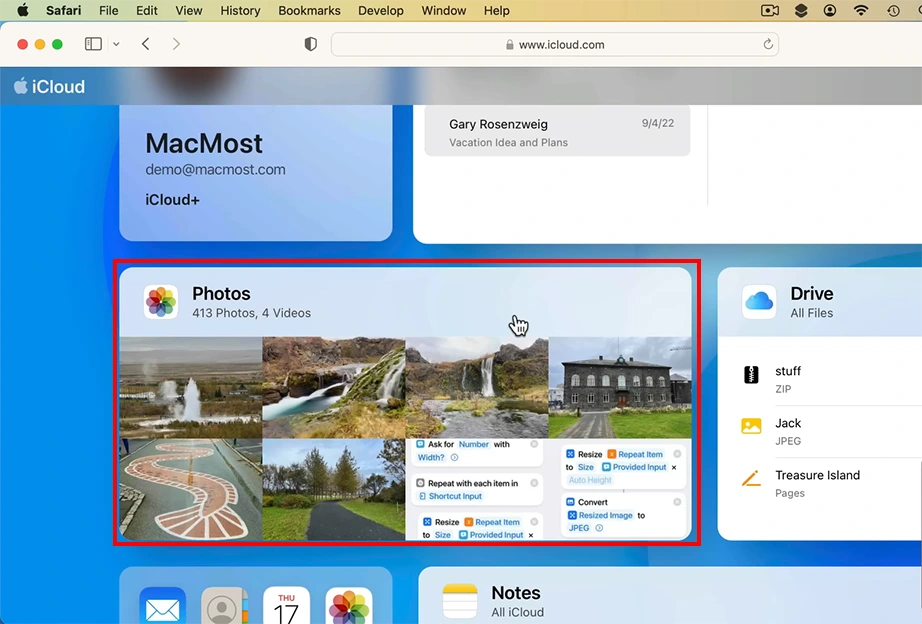Go forward to the next page
This screenshot has width=922, height=624.
coord(176,44)
